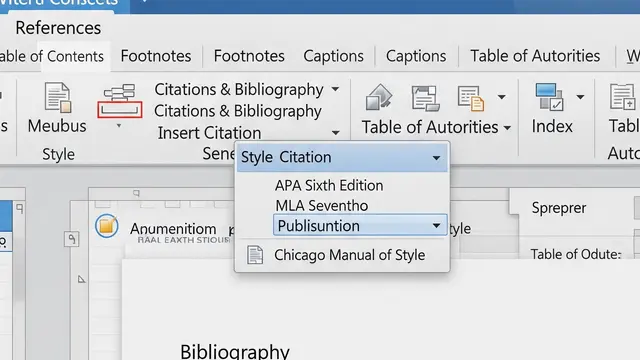This screenshot has height=360, width=640.
Task: Open the References tab
Action: (x=58, y=28)
